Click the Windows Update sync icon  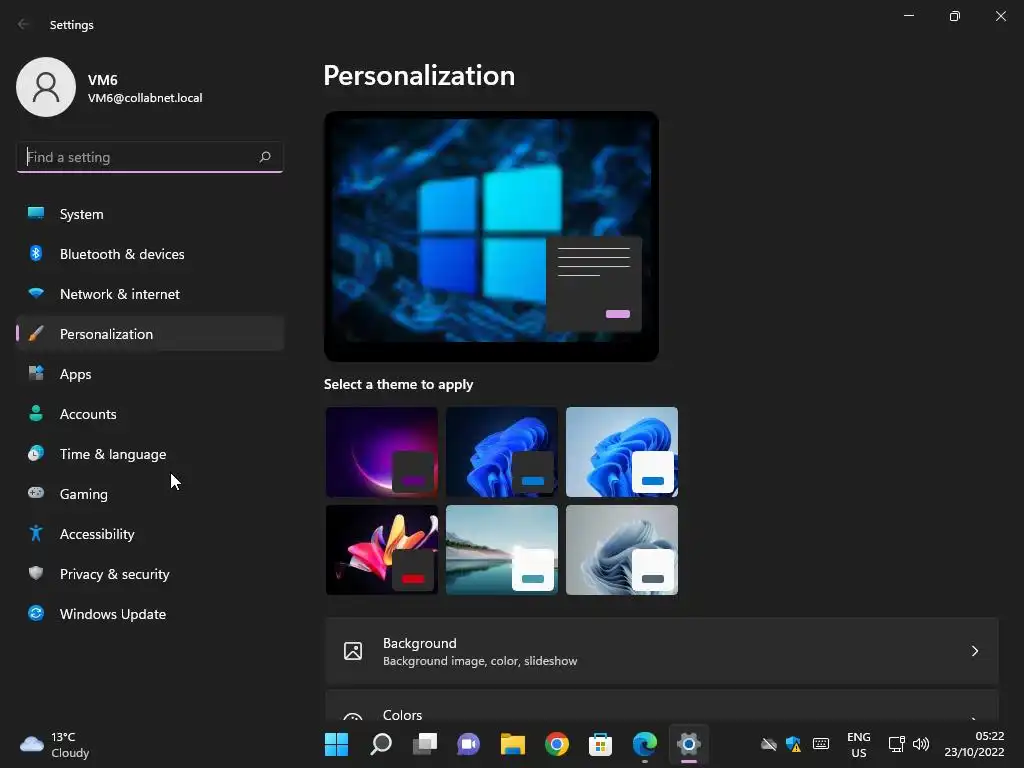[36, 613]
